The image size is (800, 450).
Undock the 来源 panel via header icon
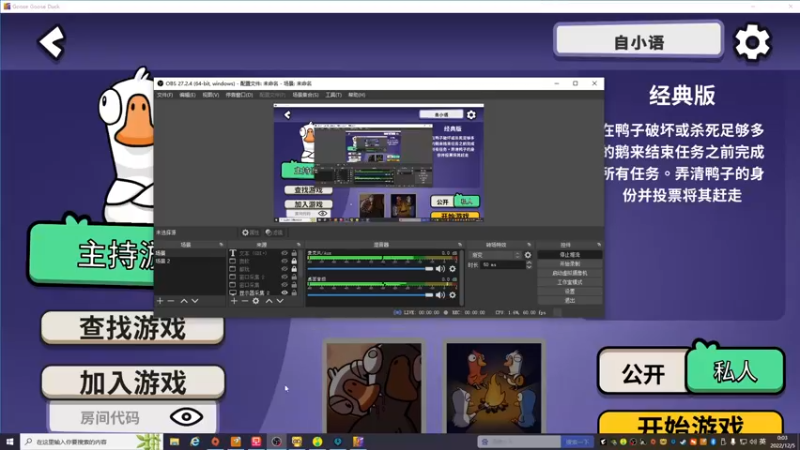click(298, 245)
